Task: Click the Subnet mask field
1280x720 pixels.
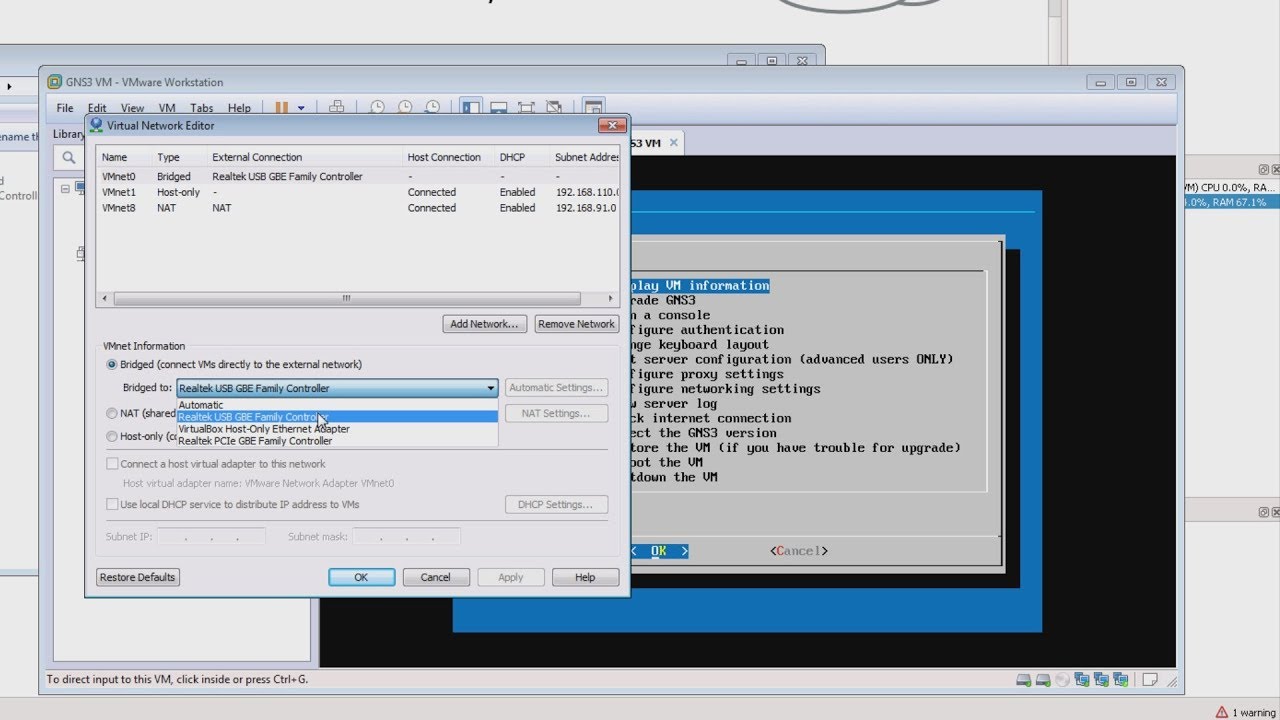Action: coord(406,537)
